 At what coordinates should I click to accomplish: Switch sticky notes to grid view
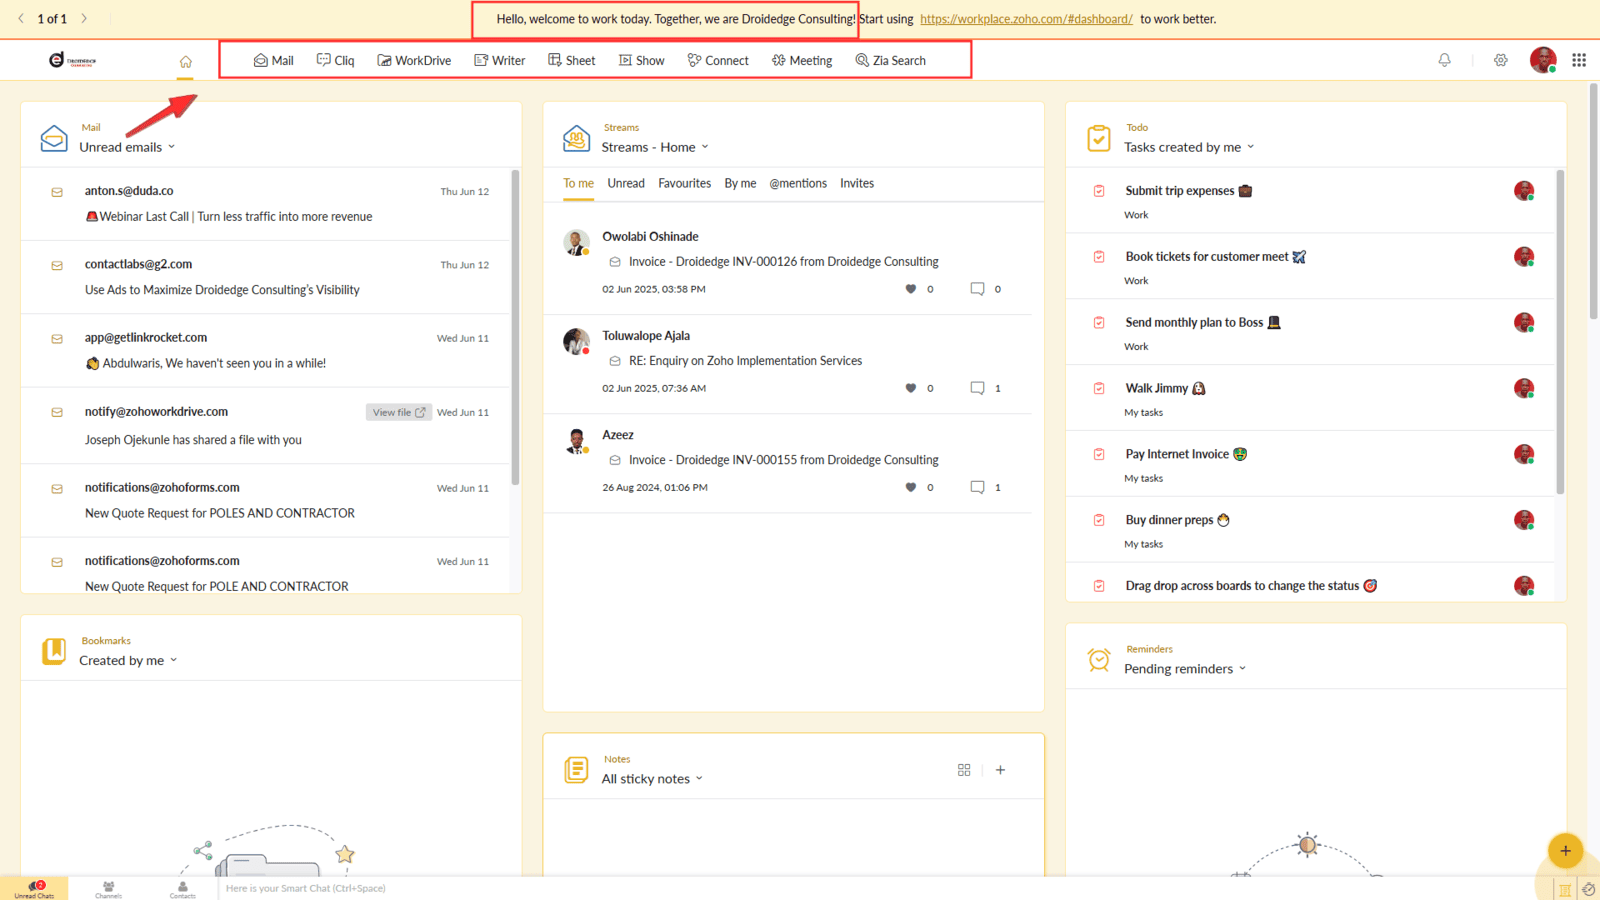(964, 770)
